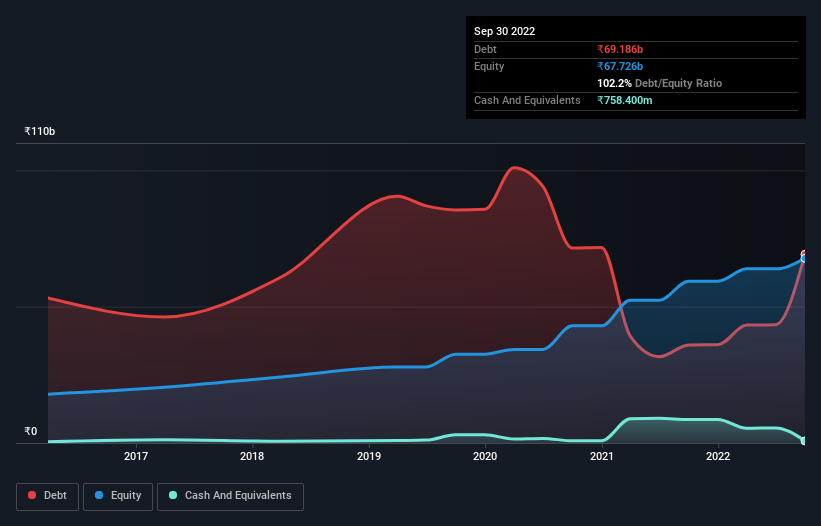The image size is (821, 526).
Task: Click the Sep 30 2022 tooltip date
Action: [x=504, y=31]
